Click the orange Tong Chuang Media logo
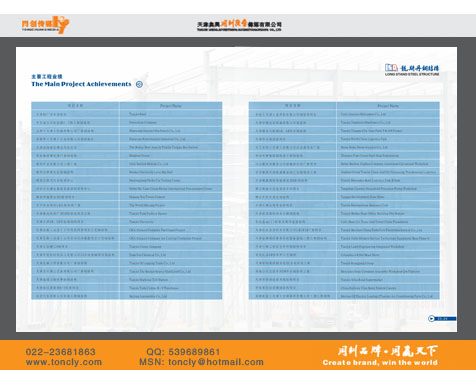Image resolution: width=476 pixels, height=370 pixels. tap(45, 25)
